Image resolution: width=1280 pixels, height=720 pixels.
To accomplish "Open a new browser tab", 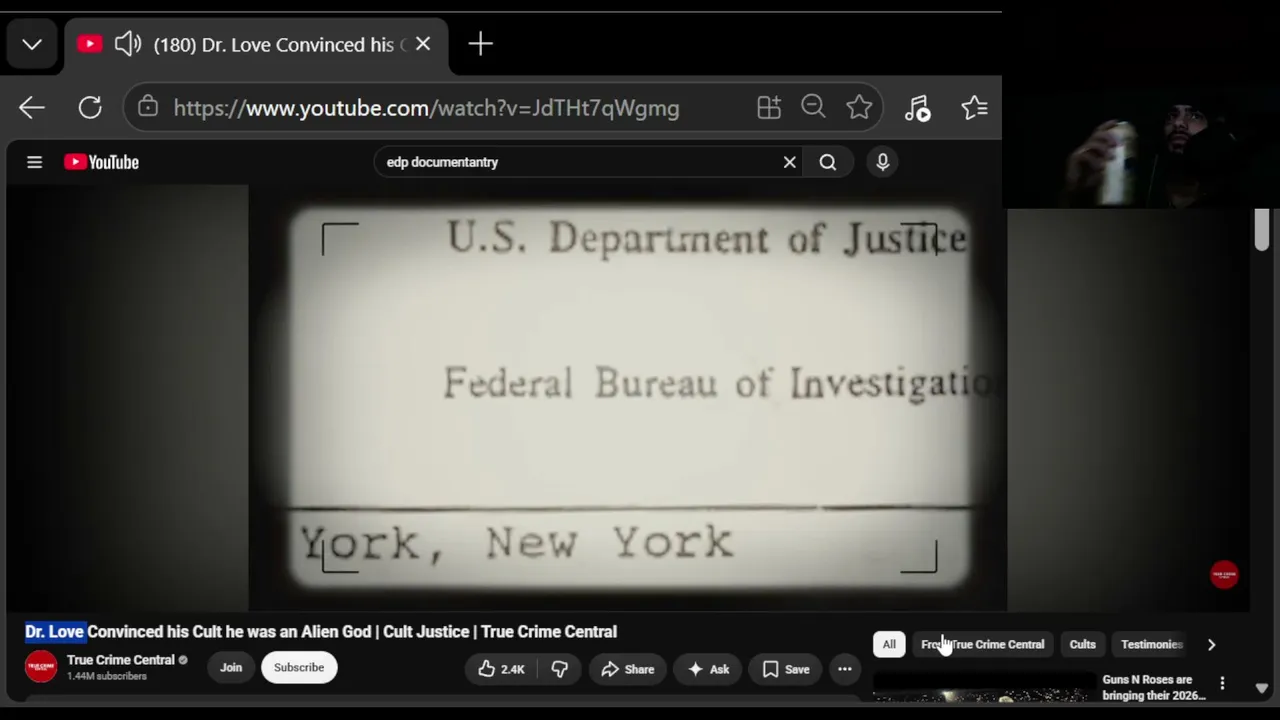I will coord(480,44).
